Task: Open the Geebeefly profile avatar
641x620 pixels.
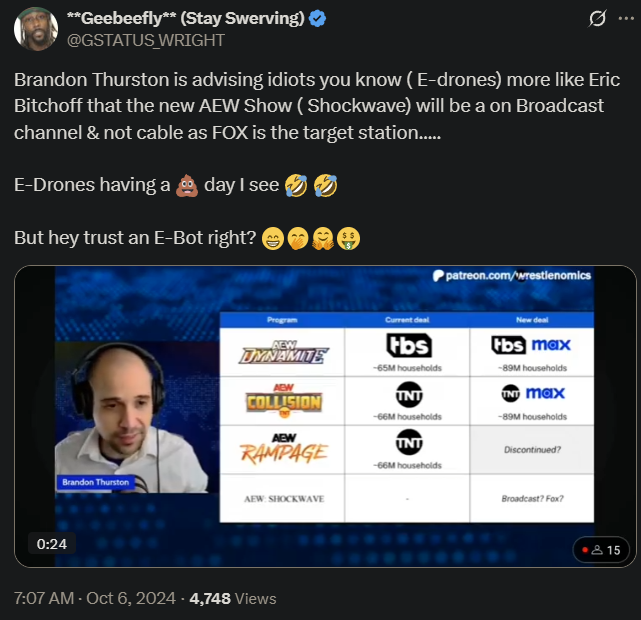Action: pyautogui.click(x=36, y=29)
